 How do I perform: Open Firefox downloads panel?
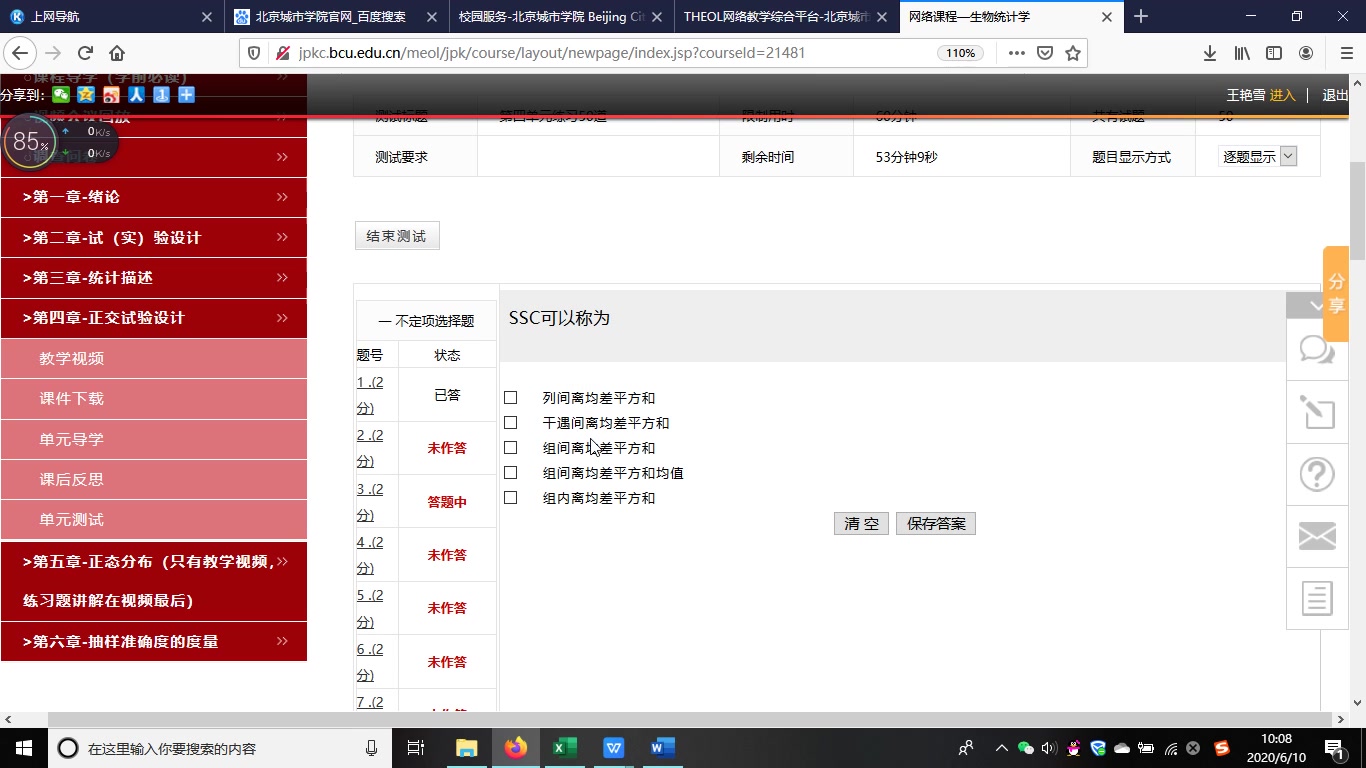1209,53
